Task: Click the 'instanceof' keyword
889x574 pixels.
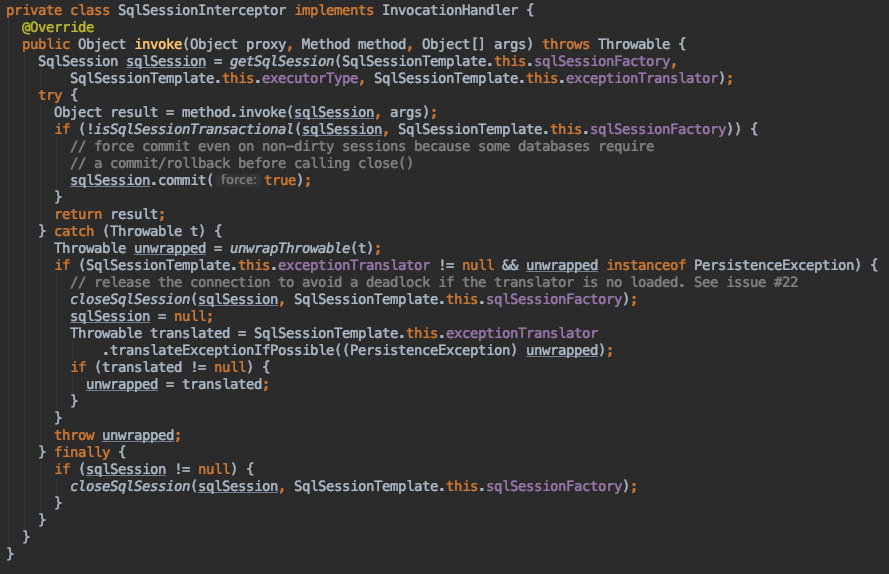Action: click(646, 265)
